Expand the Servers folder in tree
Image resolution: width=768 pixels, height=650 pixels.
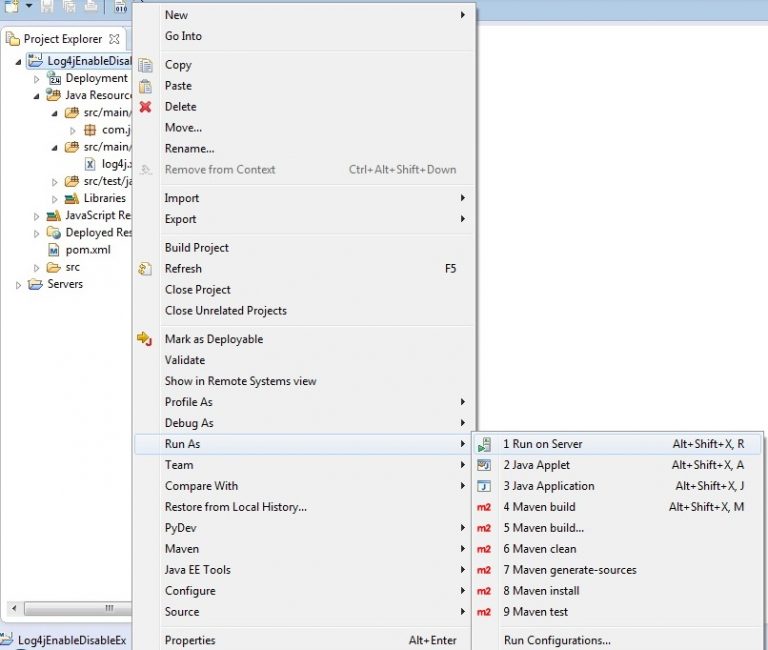(x=18, y=285)
